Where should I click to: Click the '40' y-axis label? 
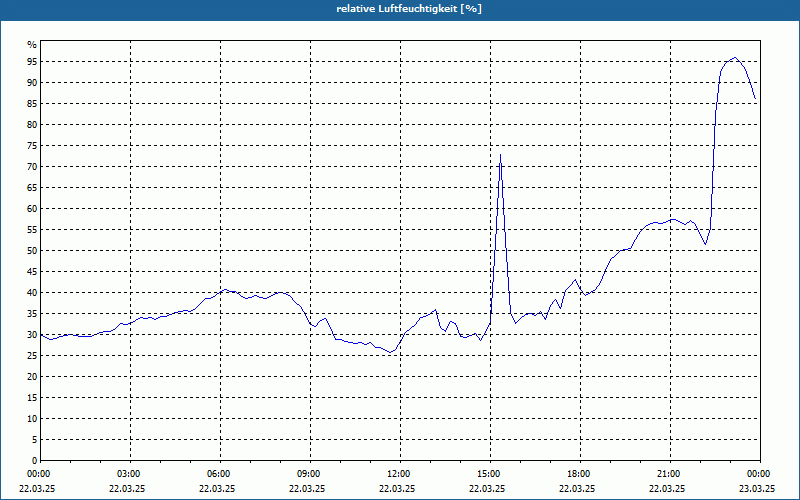pyautogui.click(x=32, y=293)
